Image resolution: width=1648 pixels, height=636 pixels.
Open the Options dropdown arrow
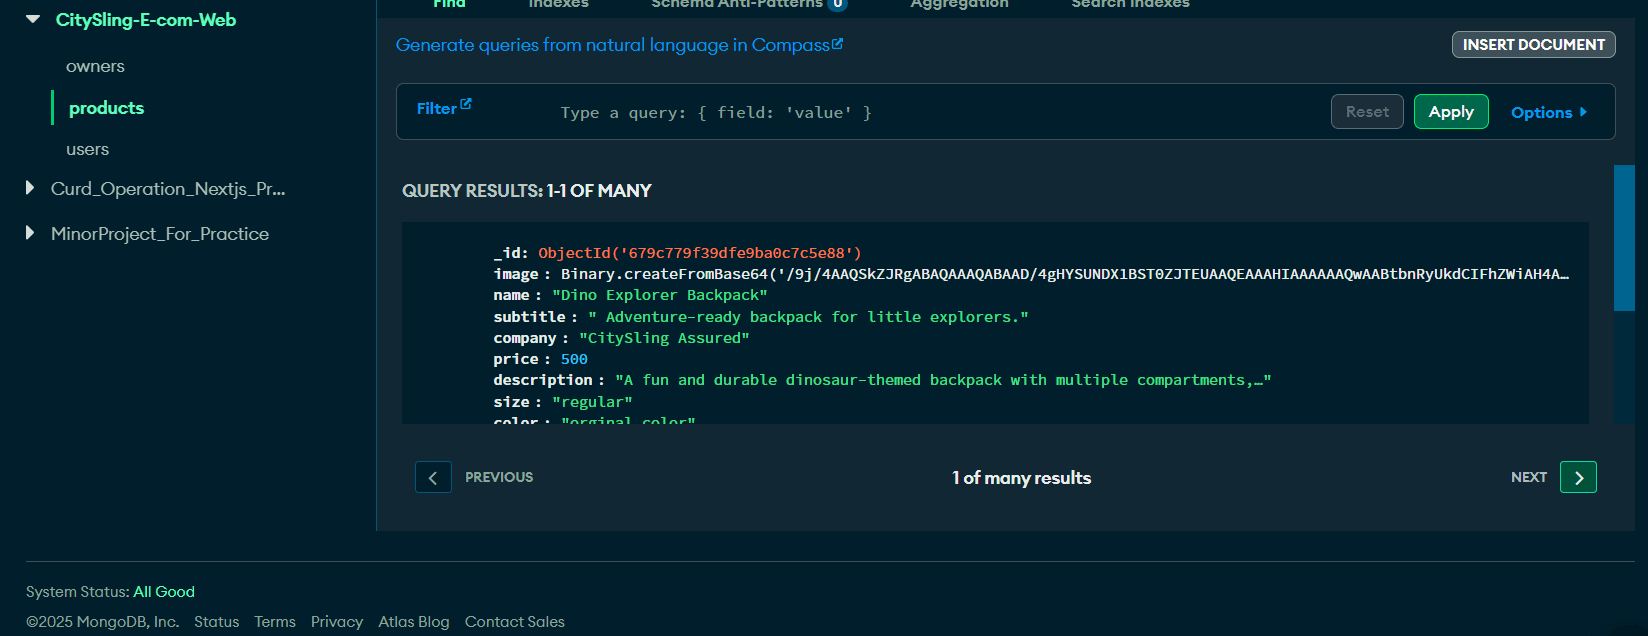click(x=1583, y=112)
